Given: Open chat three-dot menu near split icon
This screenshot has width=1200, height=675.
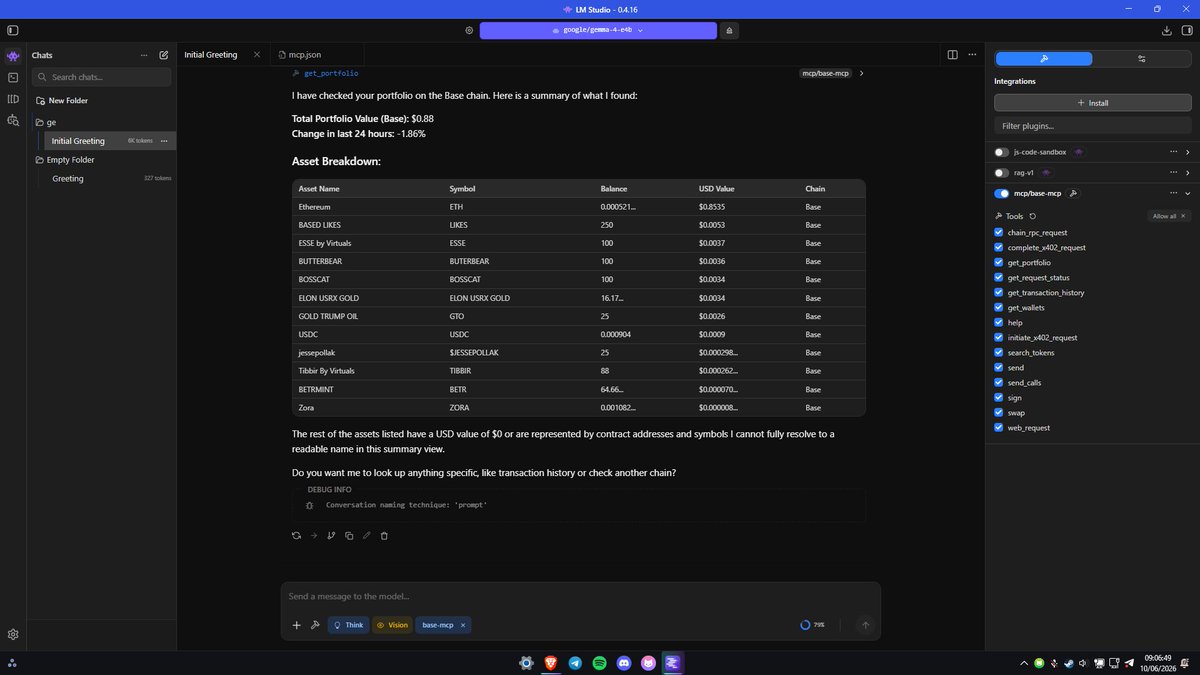Looking at the screenshot, I should pyautogui.click(x=971, y=55).
